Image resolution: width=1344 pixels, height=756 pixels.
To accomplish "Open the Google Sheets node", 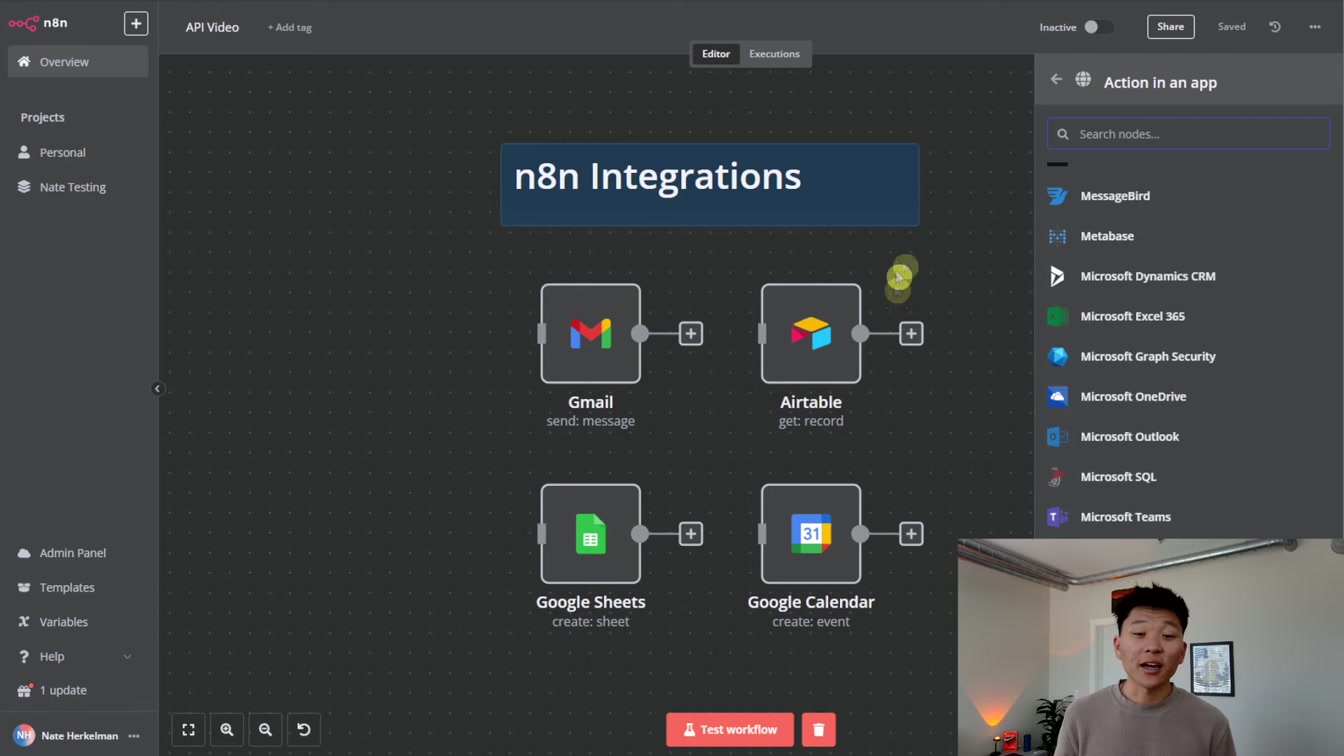I will [591, 534].
